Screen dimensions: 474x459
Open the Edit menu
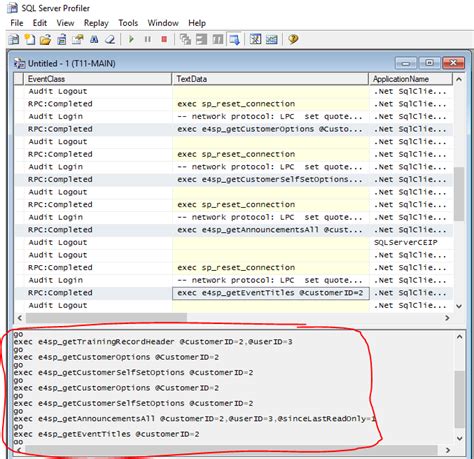coord(39,23)
